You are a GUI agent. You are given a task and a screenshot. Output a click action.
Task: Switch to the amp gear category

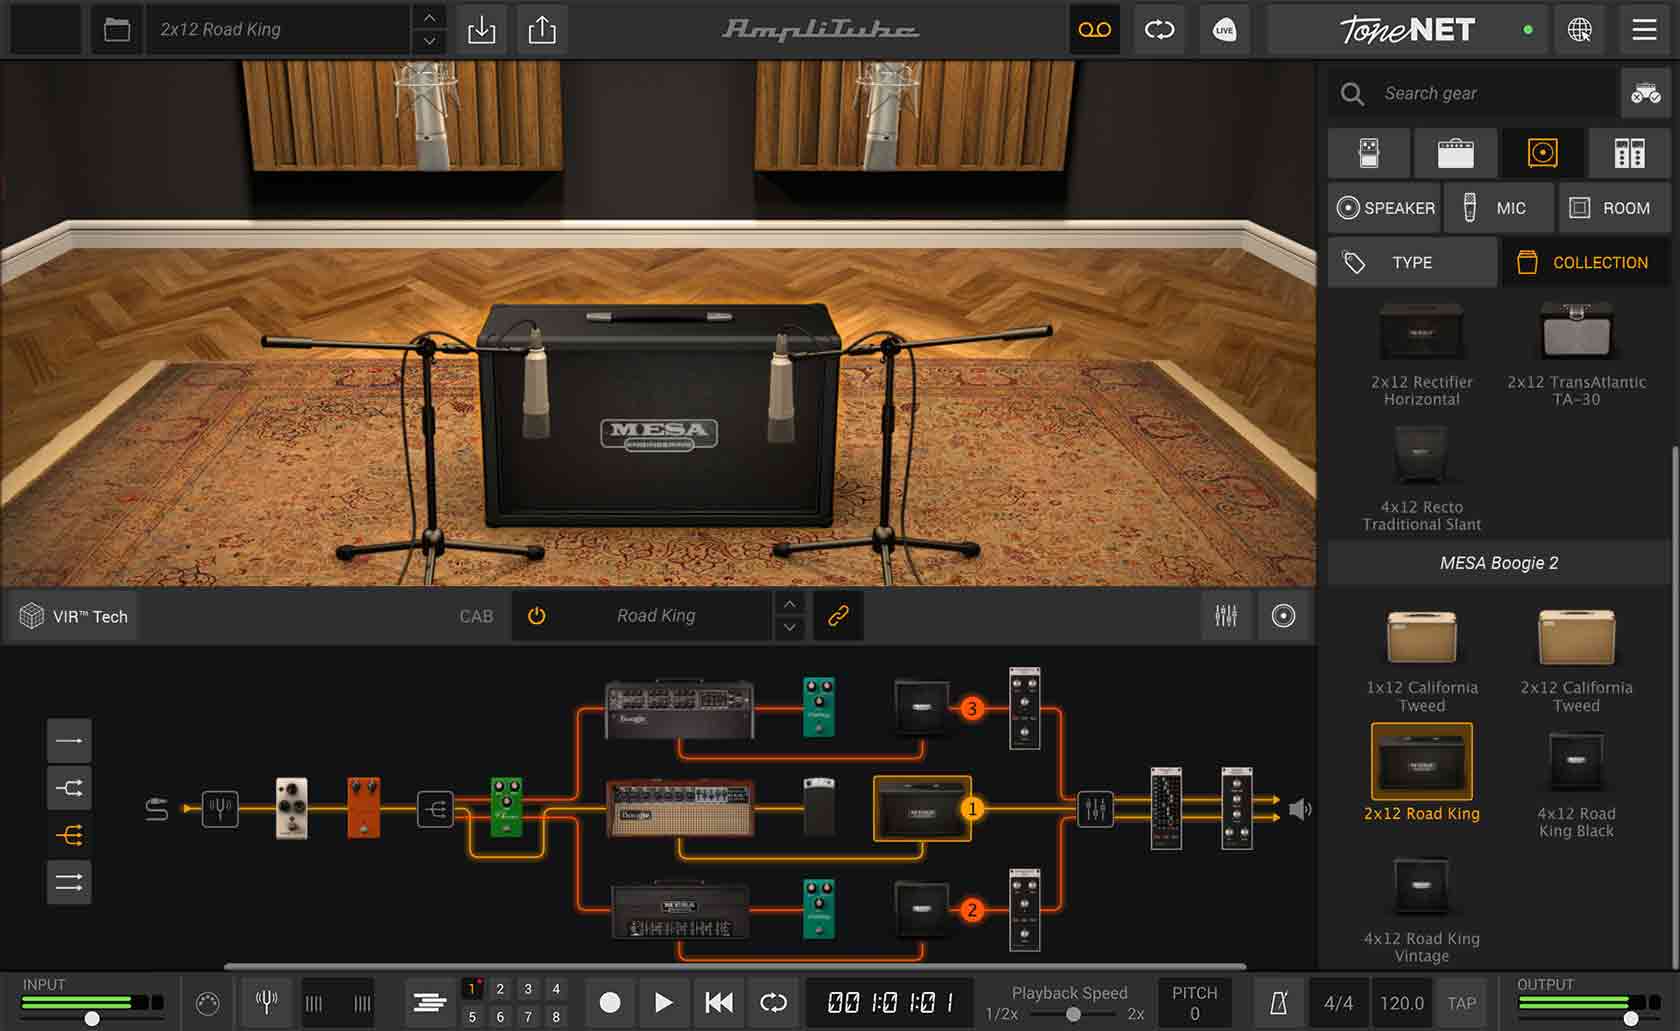1456,152
